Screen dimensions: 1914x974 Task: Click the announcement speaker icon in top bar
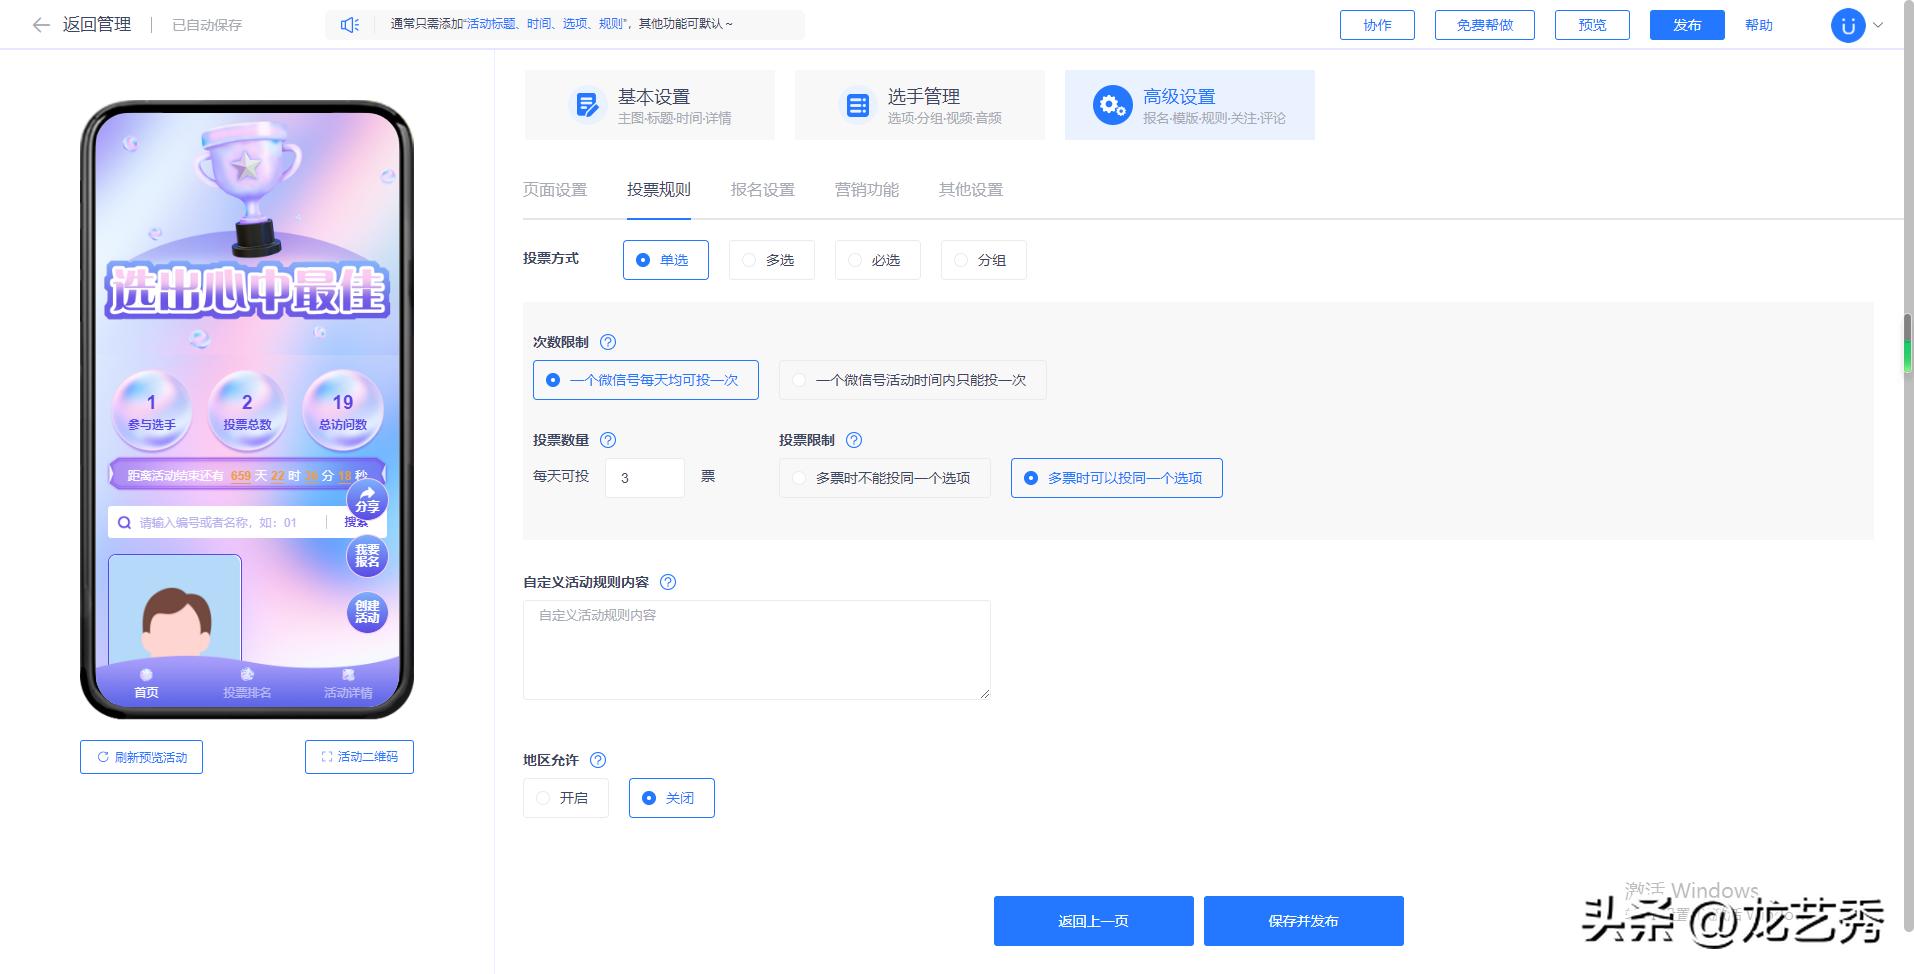point(348,24)
